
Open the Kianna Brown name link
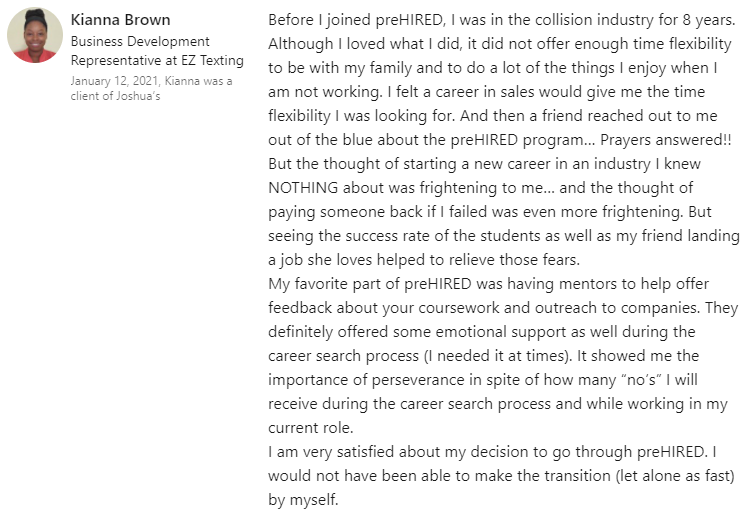pyautogui.click(x=120, y=20)
